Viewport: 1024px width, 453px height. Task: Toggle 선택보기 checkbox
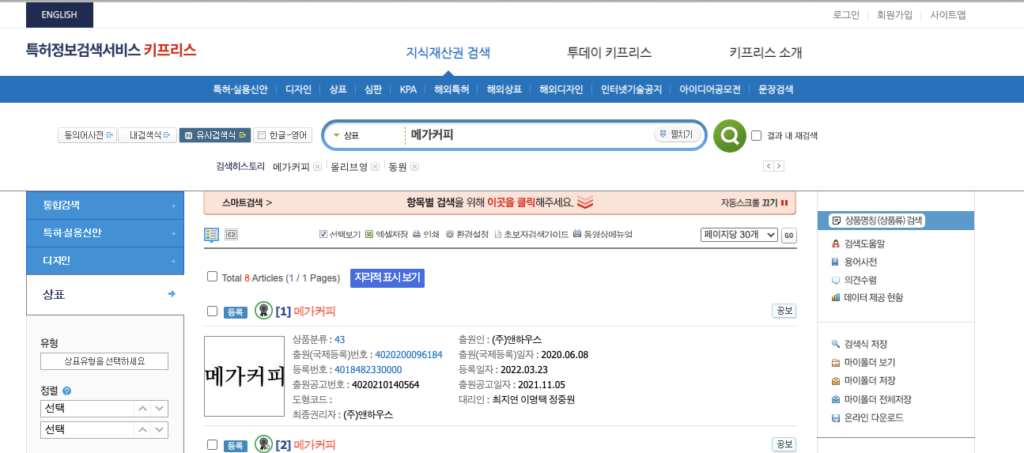pyautogui.click(x=323, y=234)
